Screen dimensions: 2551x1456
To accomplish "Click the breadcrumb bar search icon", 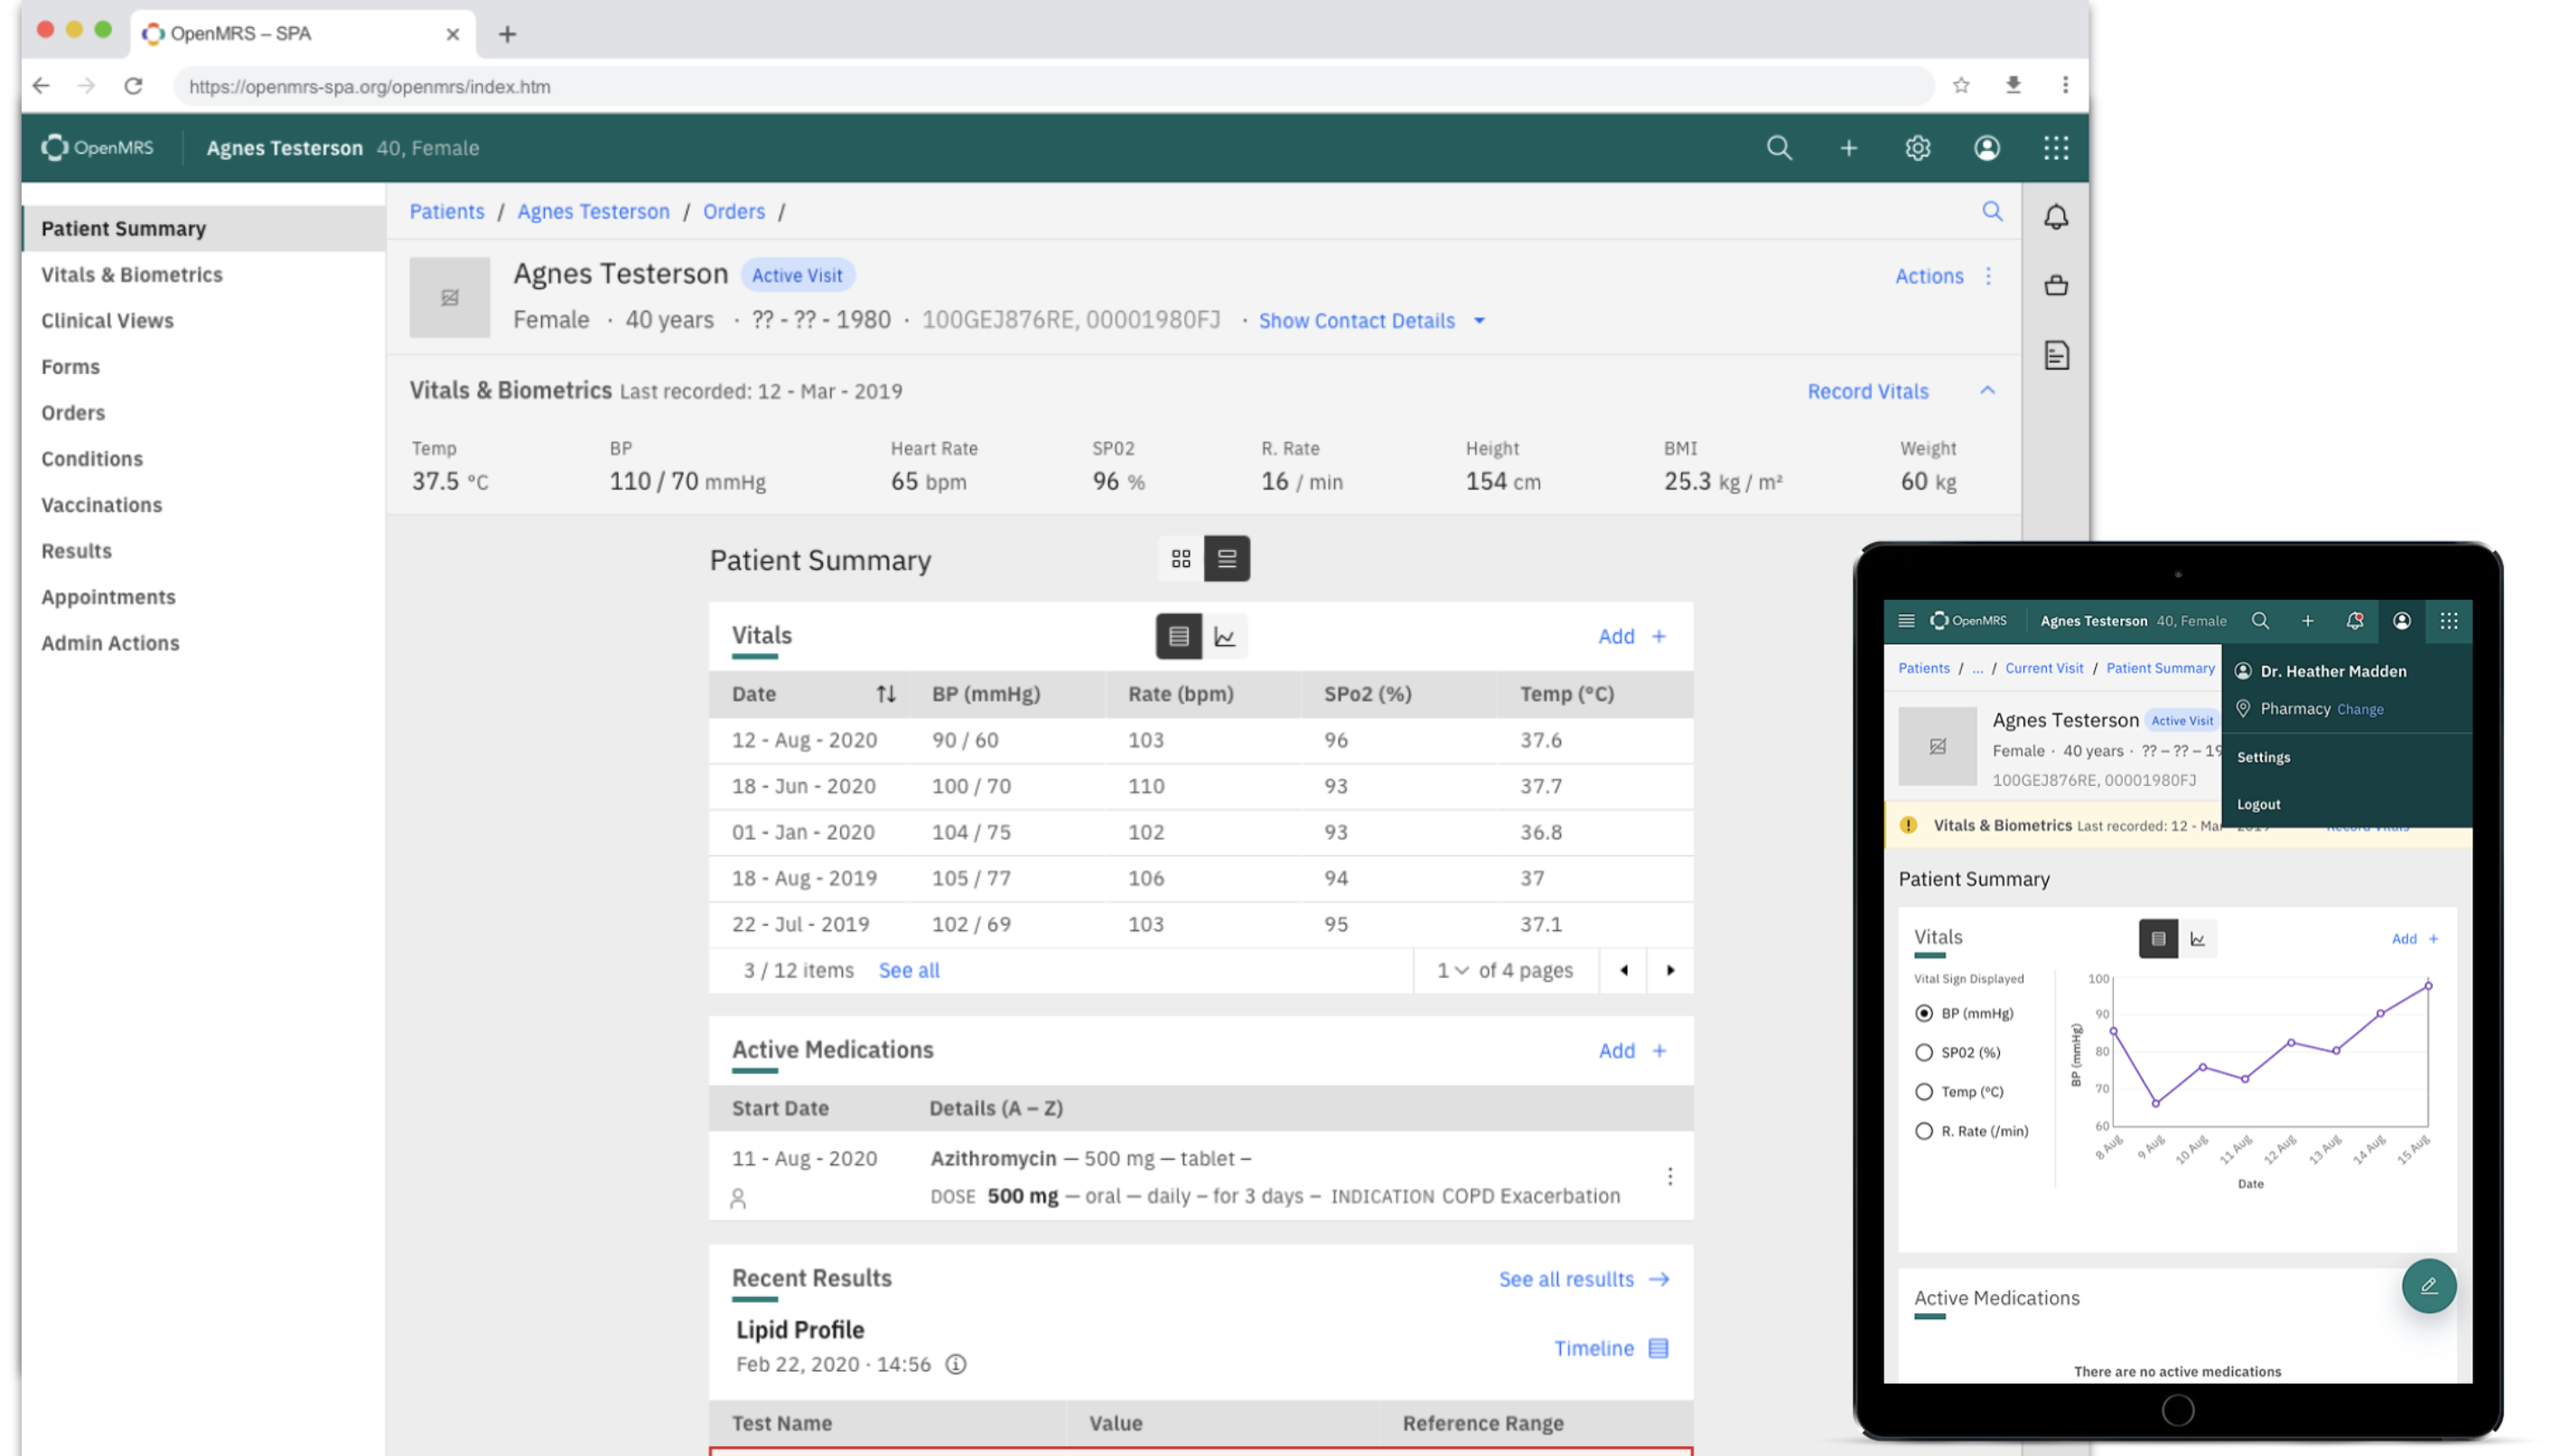I will tap(1992, 211).
